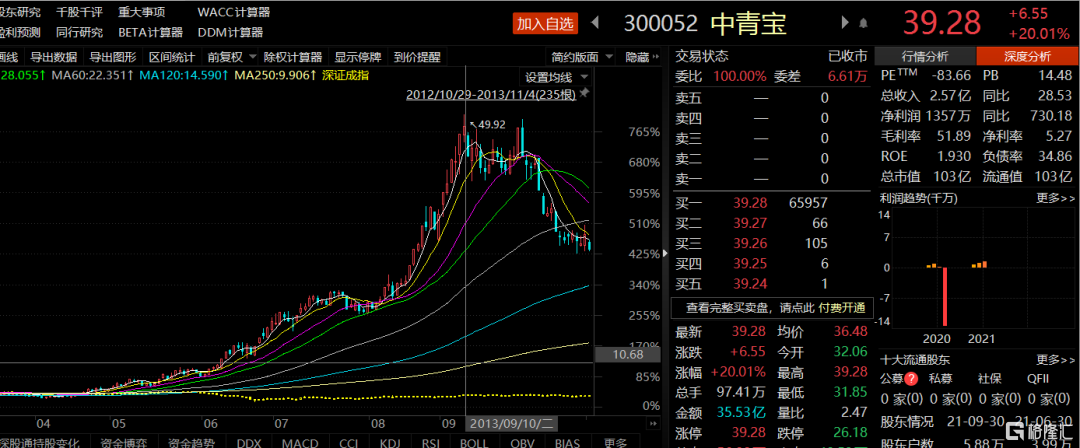Click the price alert bell icon
Screen dimensions: 1080x448
point(863,23)
